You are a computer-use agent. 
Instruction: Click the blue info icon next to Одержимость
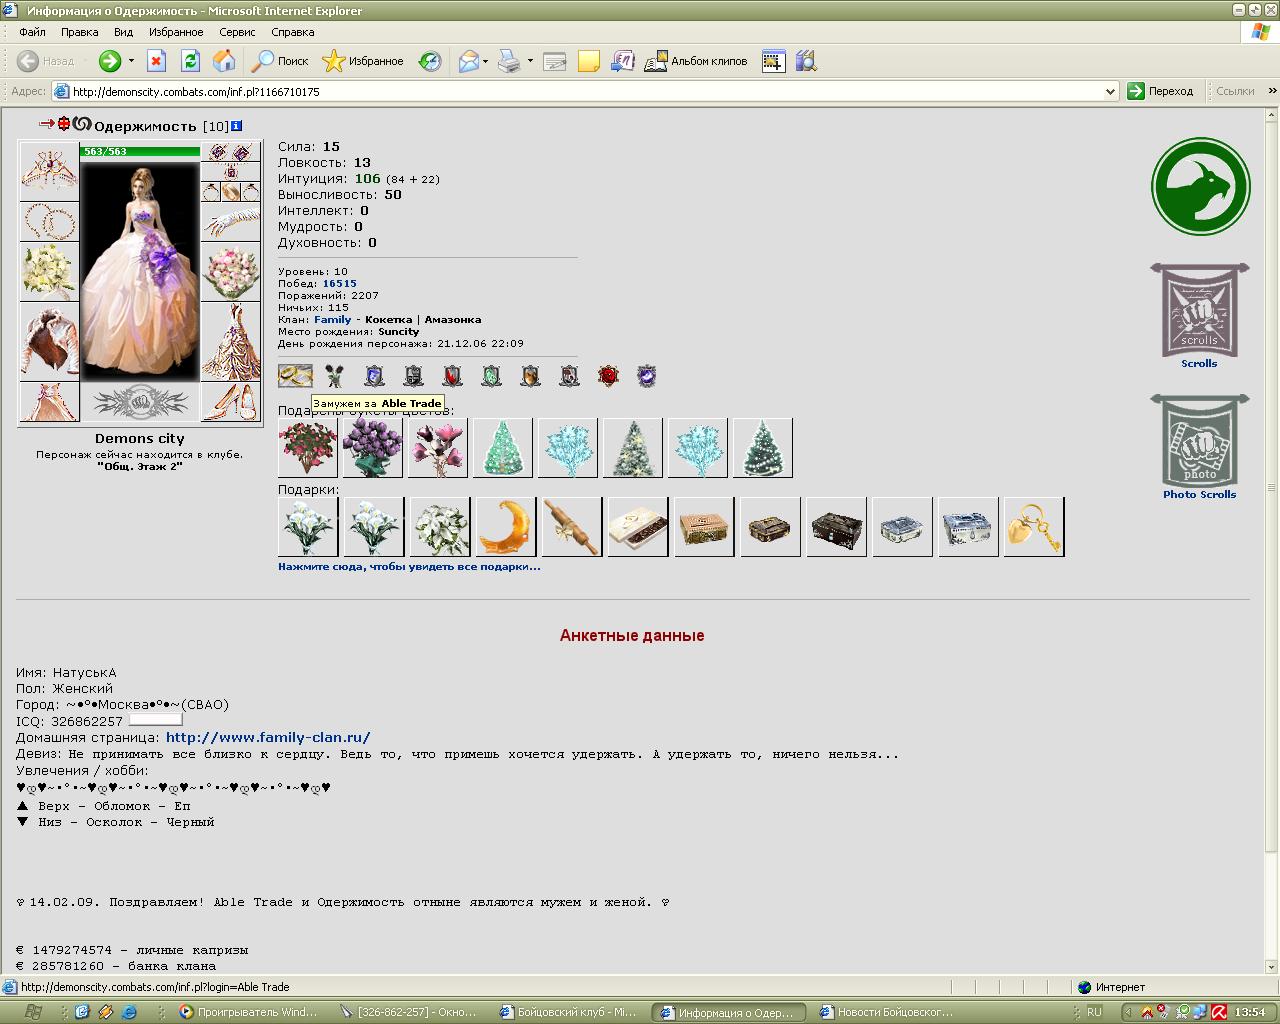[x=236, y=126]
